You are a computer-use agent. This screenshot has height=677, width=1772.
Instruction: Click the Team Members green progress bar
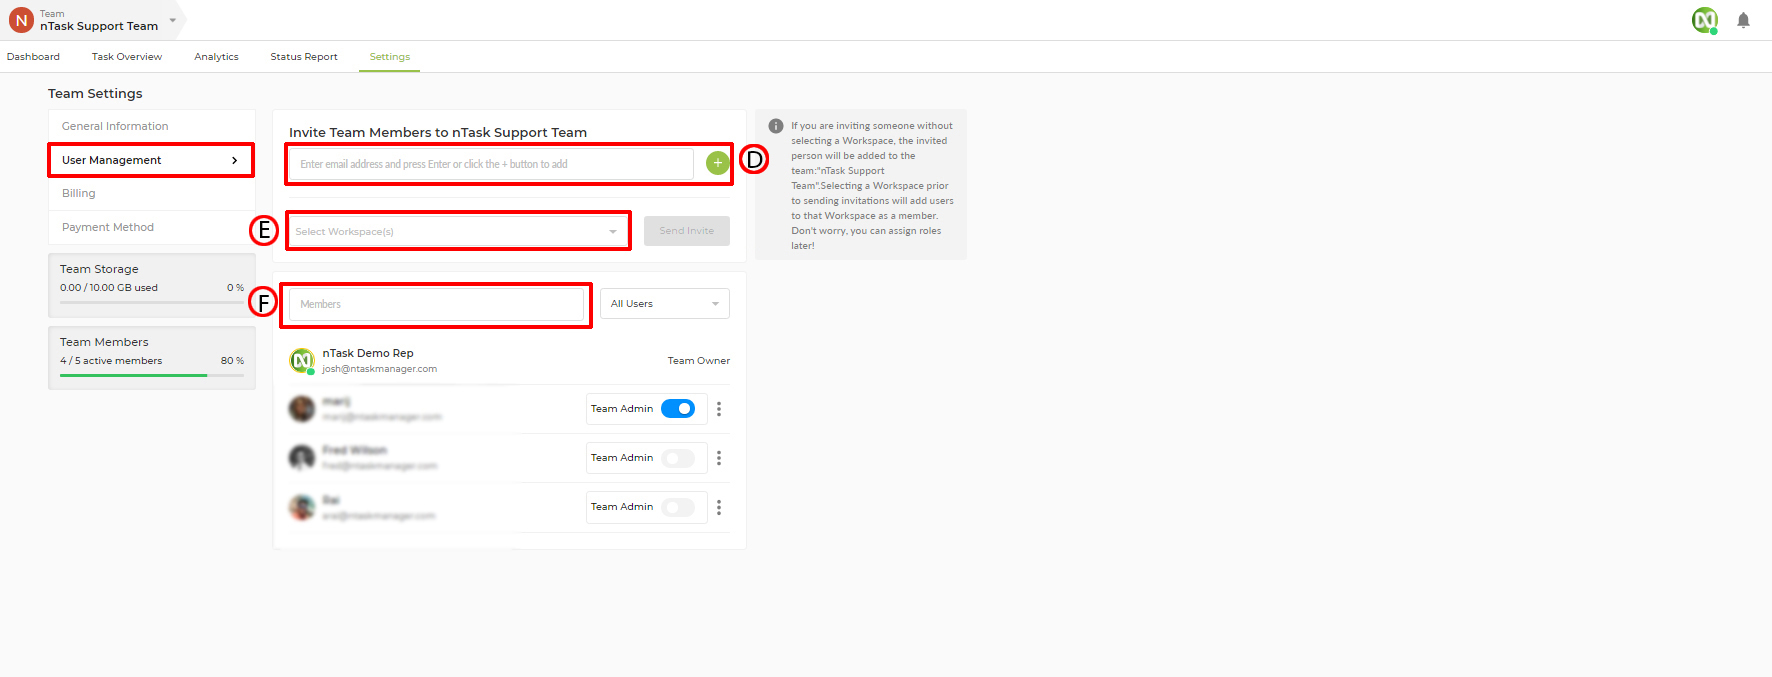click(x=152, y=375)
